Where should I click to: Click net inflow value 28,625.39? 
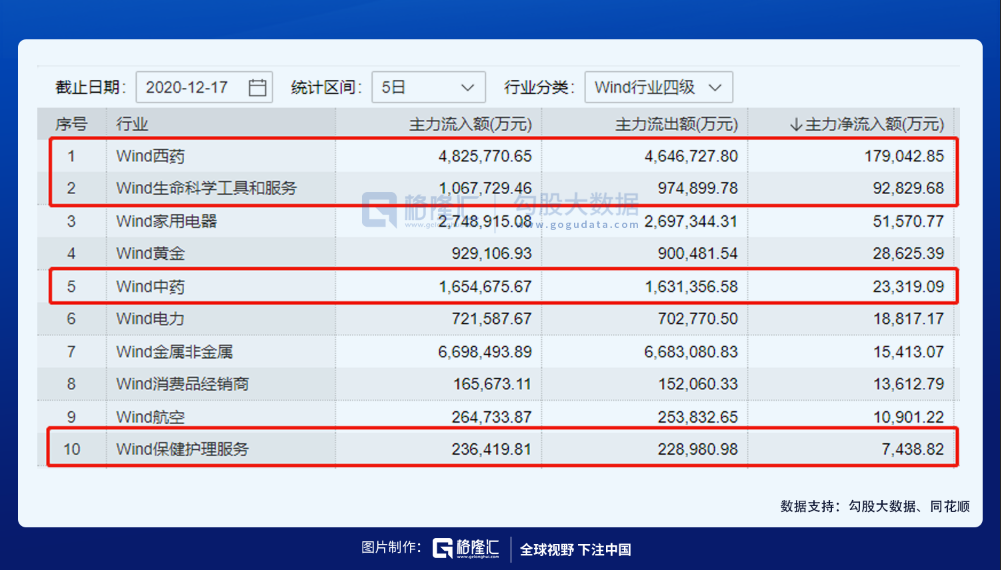tap(908, 253)
